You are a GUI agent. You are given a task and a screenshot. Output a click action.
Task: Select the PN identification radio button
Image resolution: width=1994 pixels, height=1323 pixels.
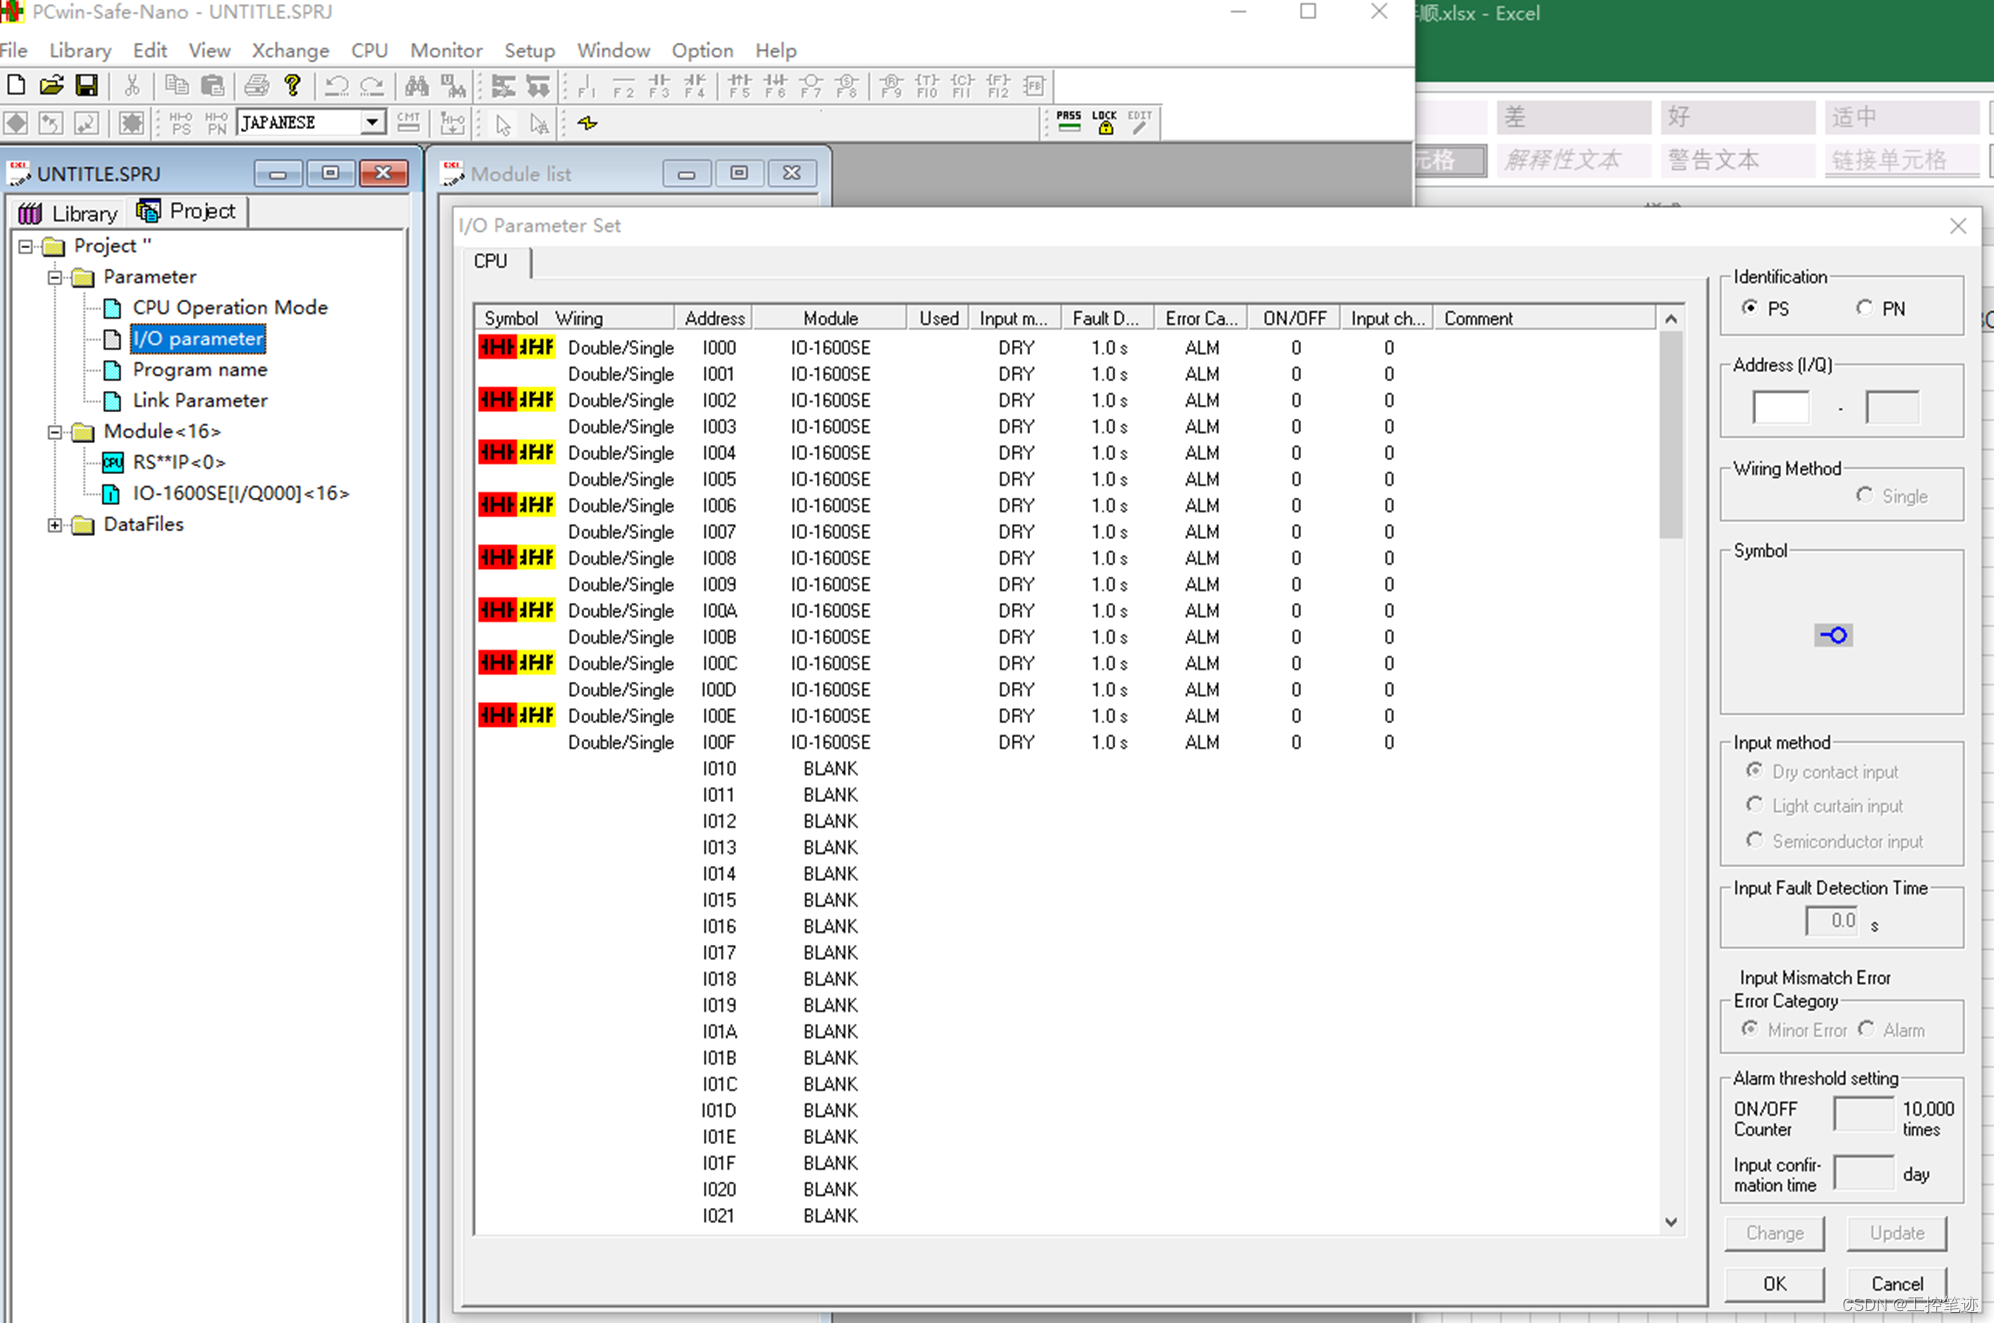[1864, 308]
